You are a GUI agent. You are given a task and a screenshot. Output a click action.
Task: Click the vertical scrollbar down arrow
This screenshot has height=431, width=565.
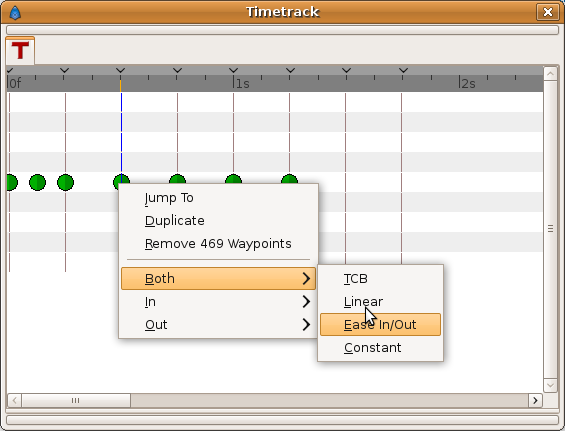click(x=550, y=385)
